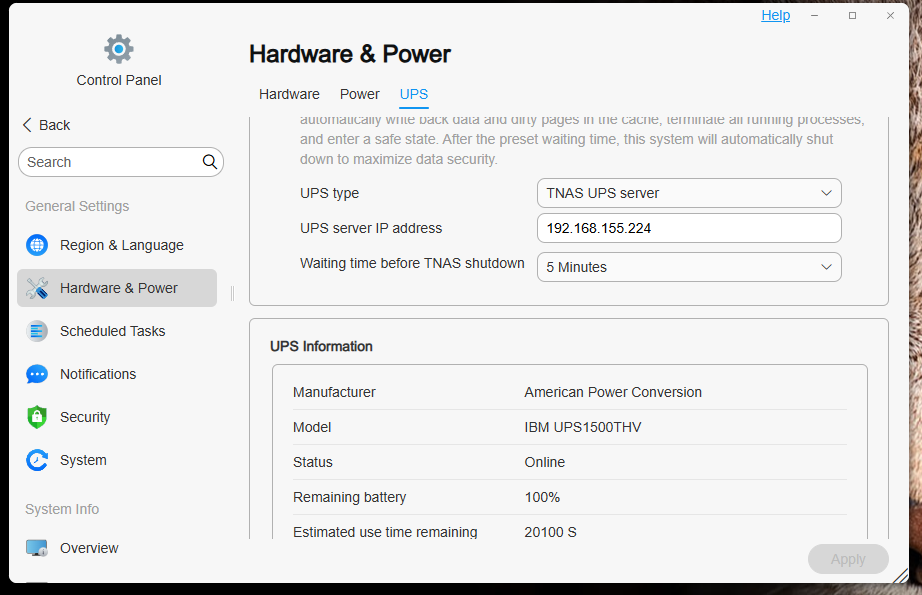
Task: Click the 'System Info' section label
Action: pos(62,509)
